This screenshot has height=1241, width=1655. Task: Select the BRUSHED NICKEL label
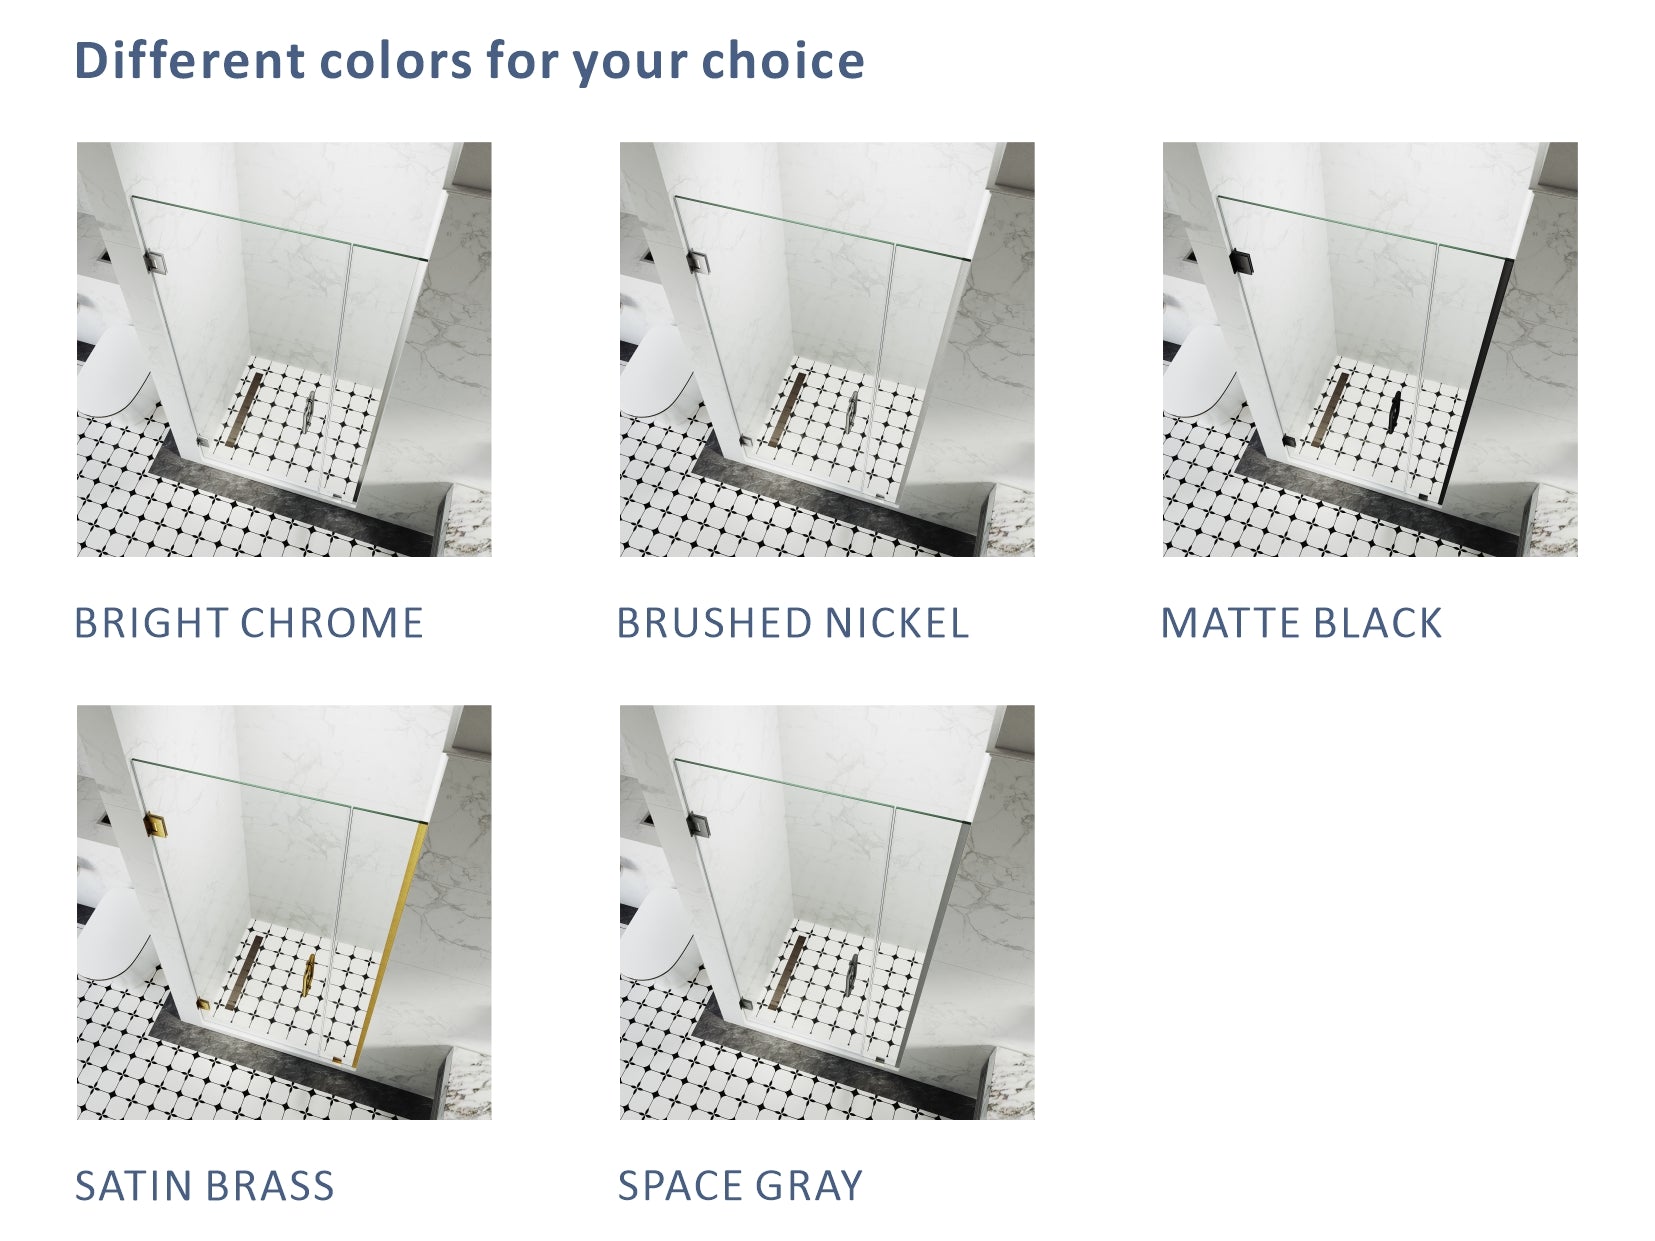pos(792,623)
